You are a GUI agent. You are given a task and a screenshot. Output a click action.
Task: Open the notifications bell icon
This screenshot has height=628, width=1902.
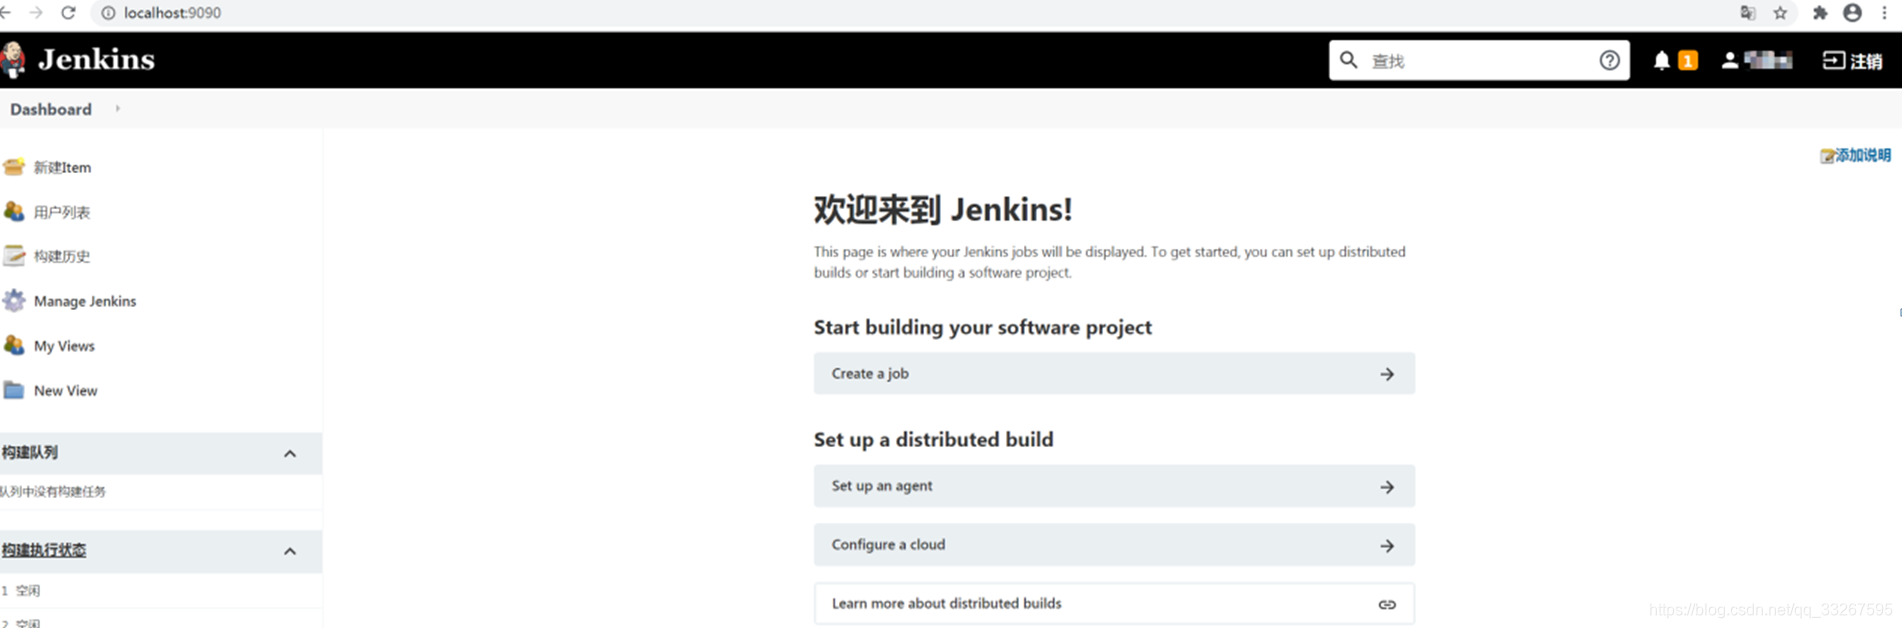pos(1661,61)
